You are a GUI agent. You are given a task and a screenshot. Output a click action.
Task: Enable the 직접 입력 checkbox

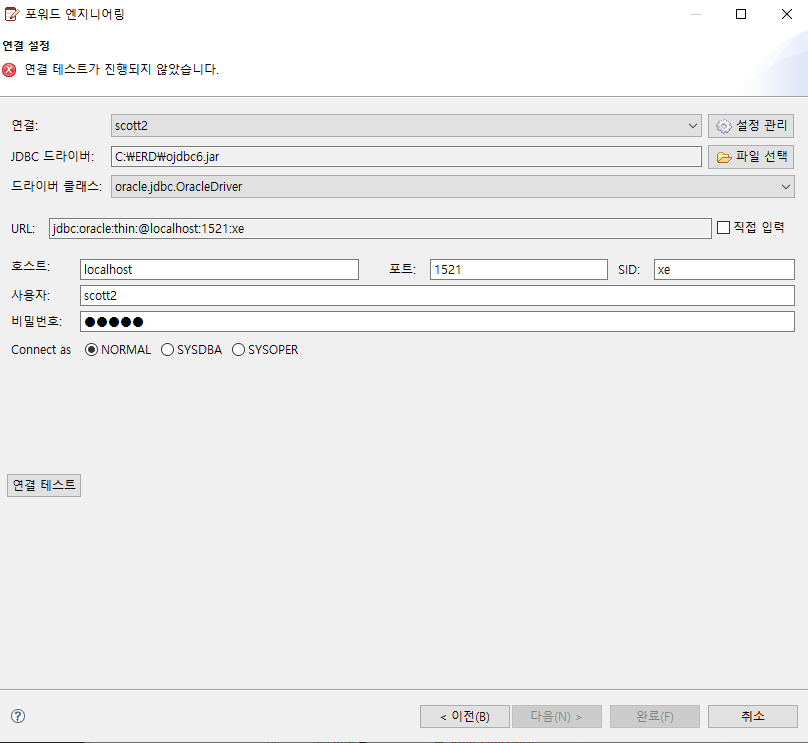coord(723,227)
